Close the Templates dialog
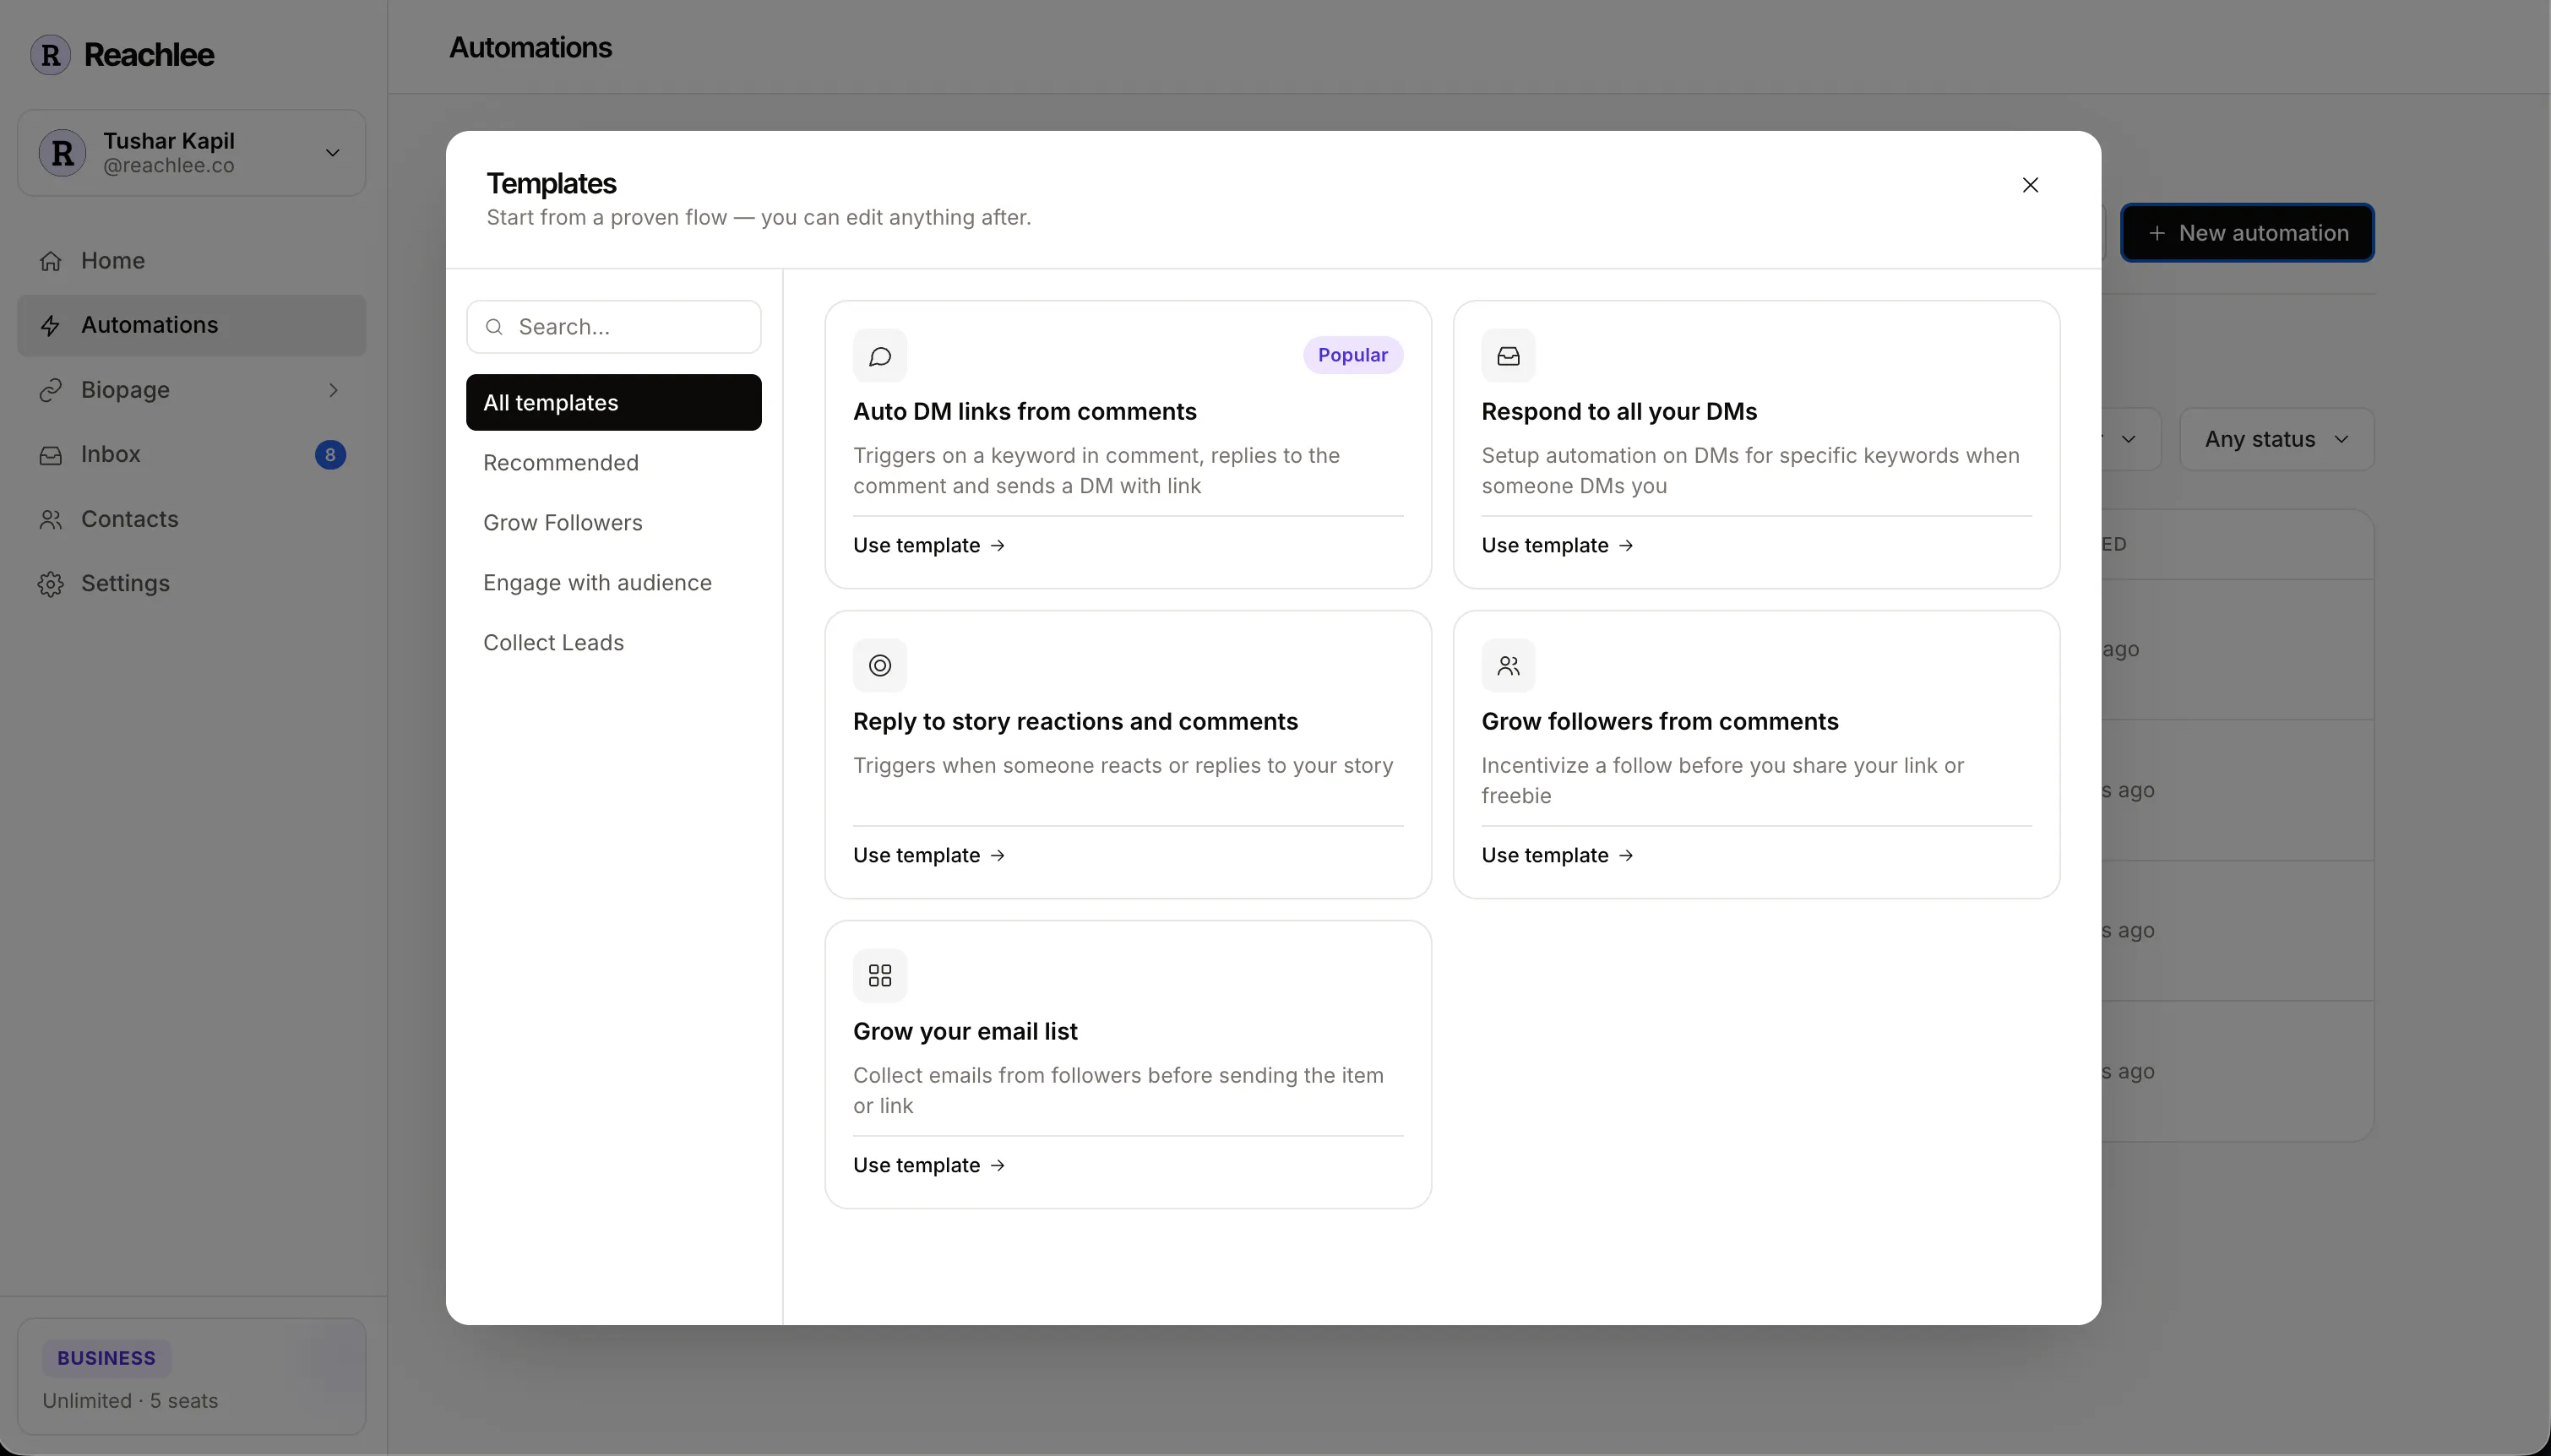Image resolution: width=2551 pixels, height=1456 pixels. click(2030, 185)
